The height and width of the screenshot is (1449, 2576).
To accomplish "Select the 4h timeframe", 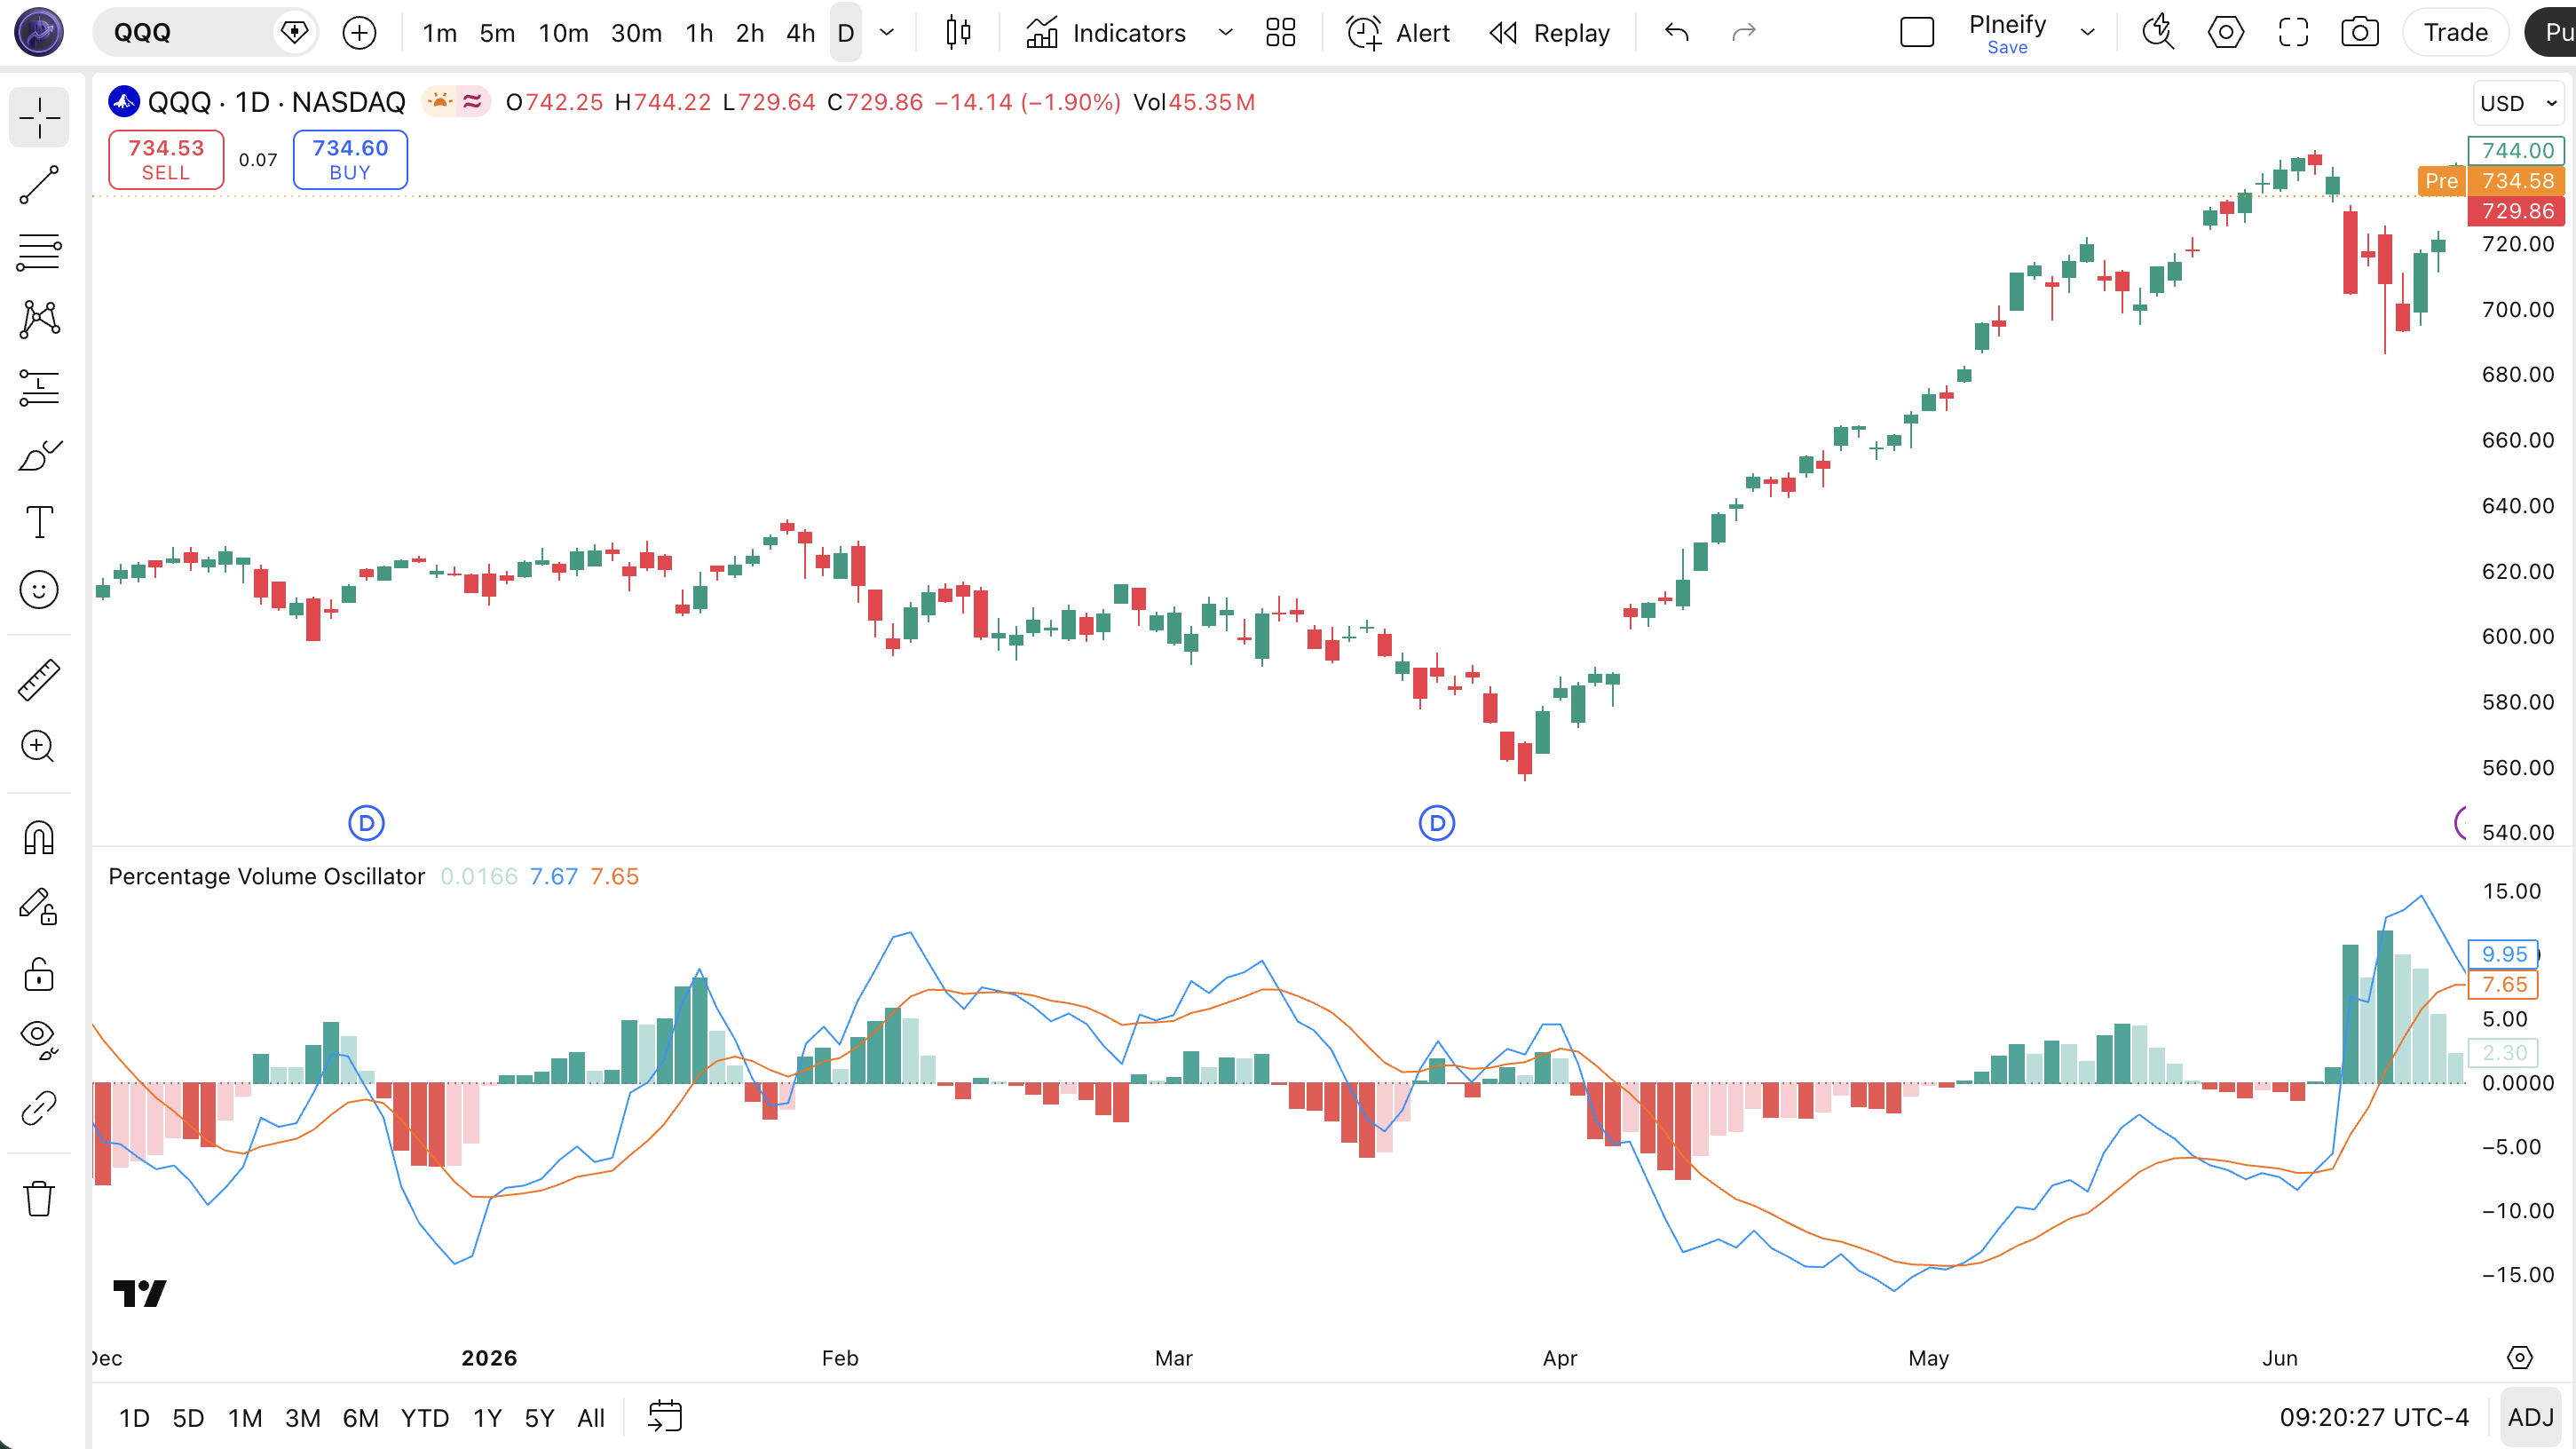I will (x=800, y=33).
